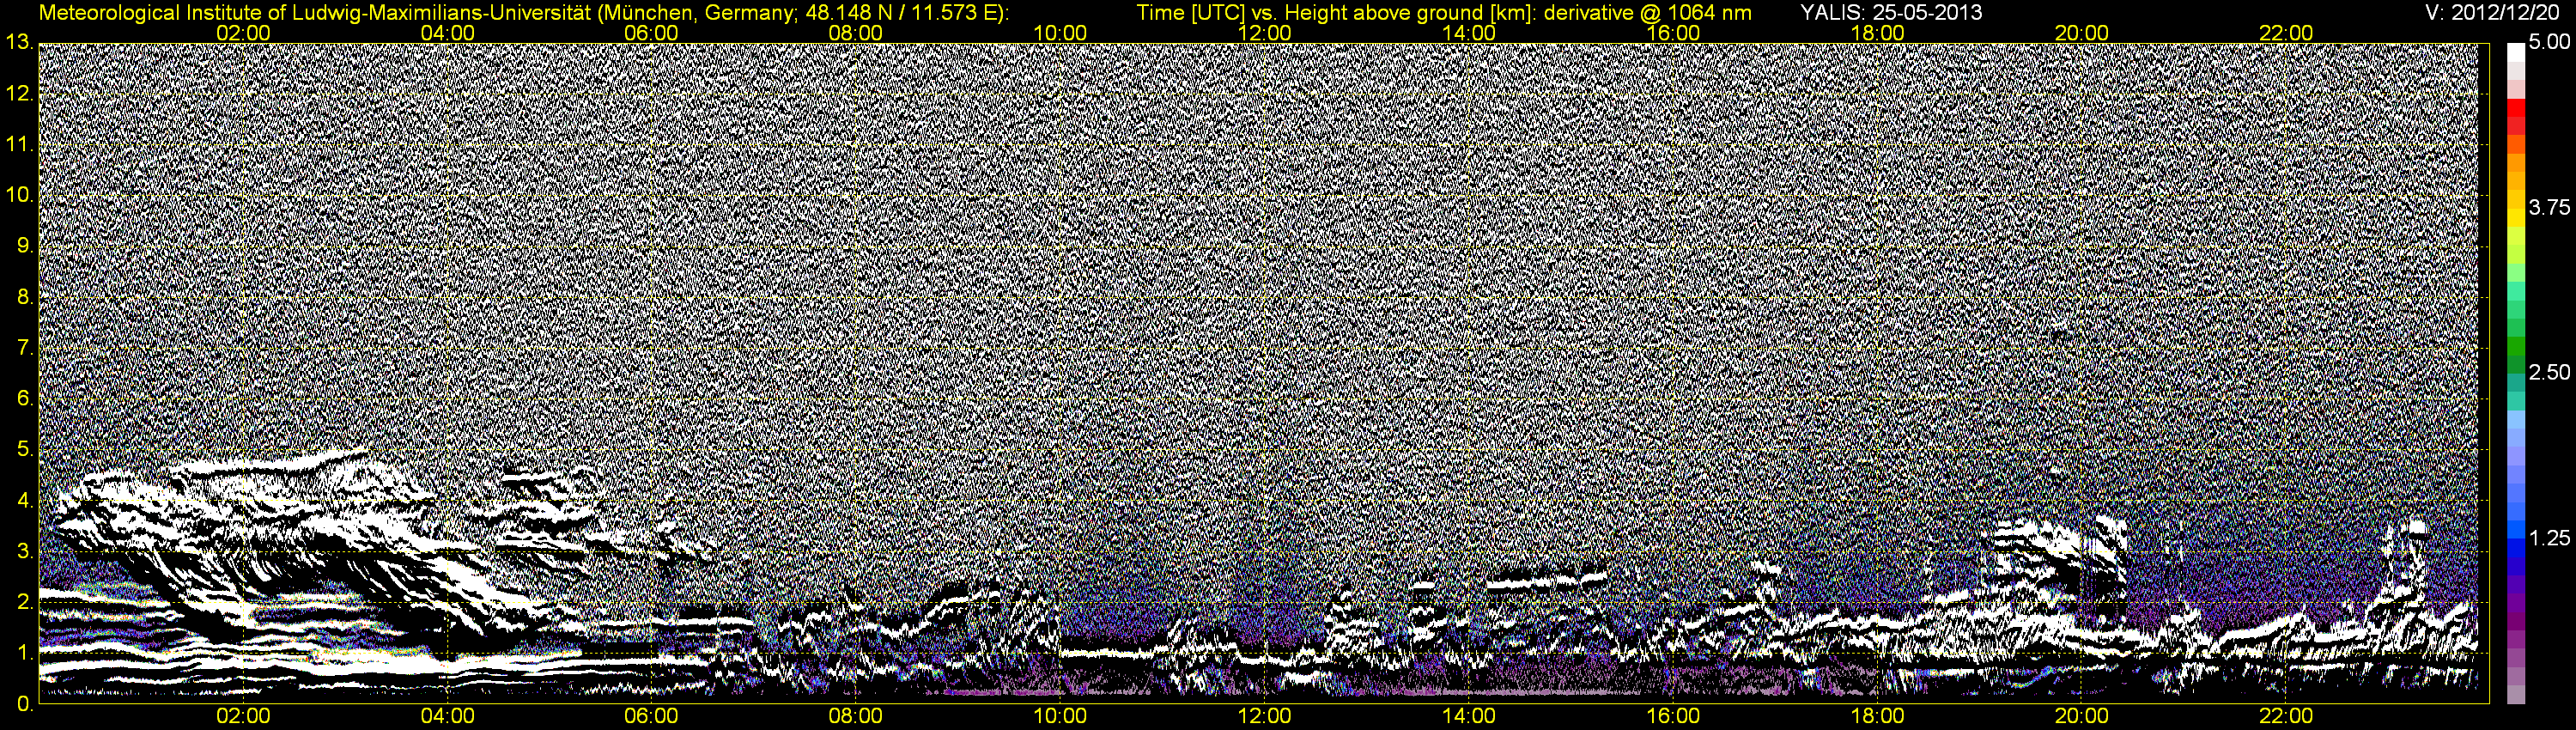
Task: Select 08:00 on the top time axis
Action: [856, 33]
